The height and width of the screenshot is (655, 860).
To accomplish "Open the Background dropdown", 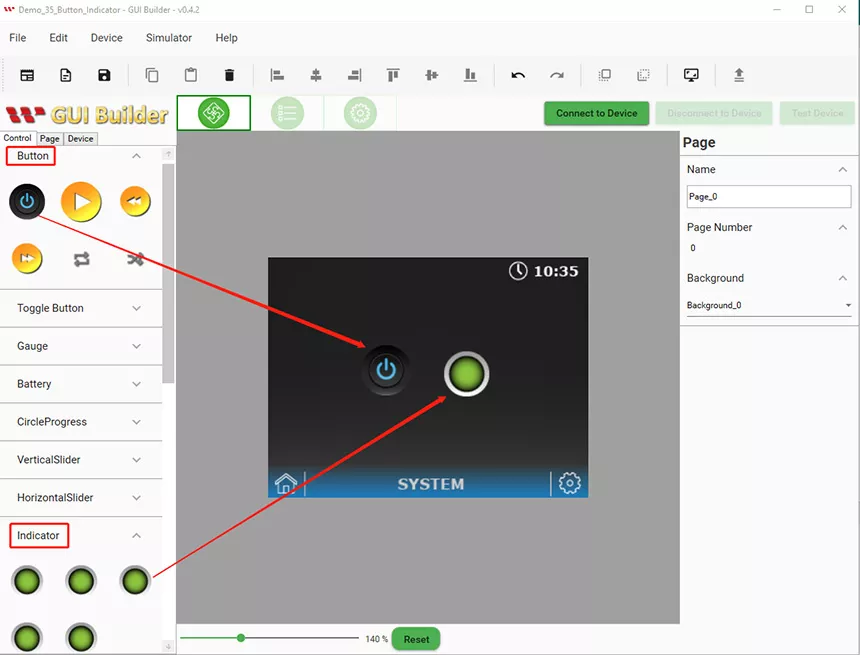I will tap(768, 305).
